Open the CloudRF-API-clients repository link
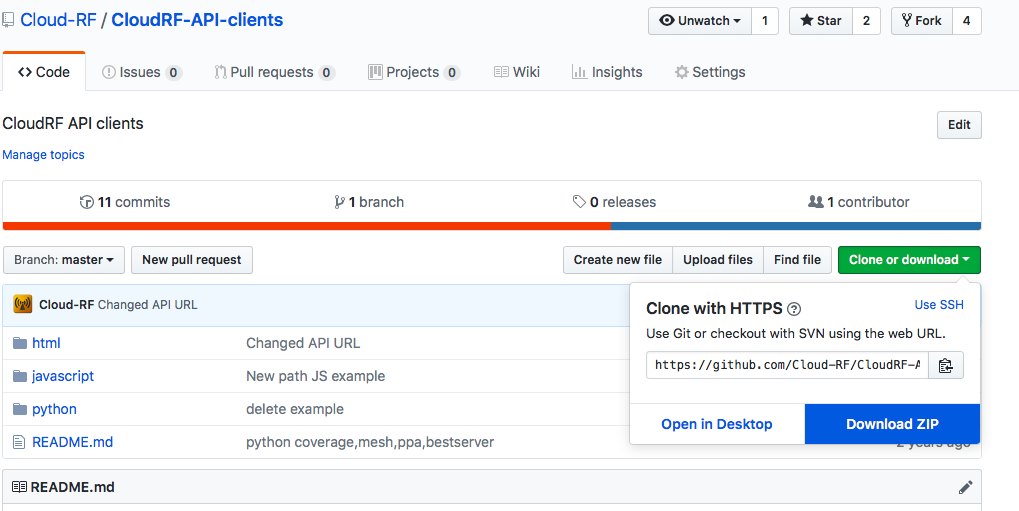This screenshot has height=511, width=1019. tap(198, 20)
